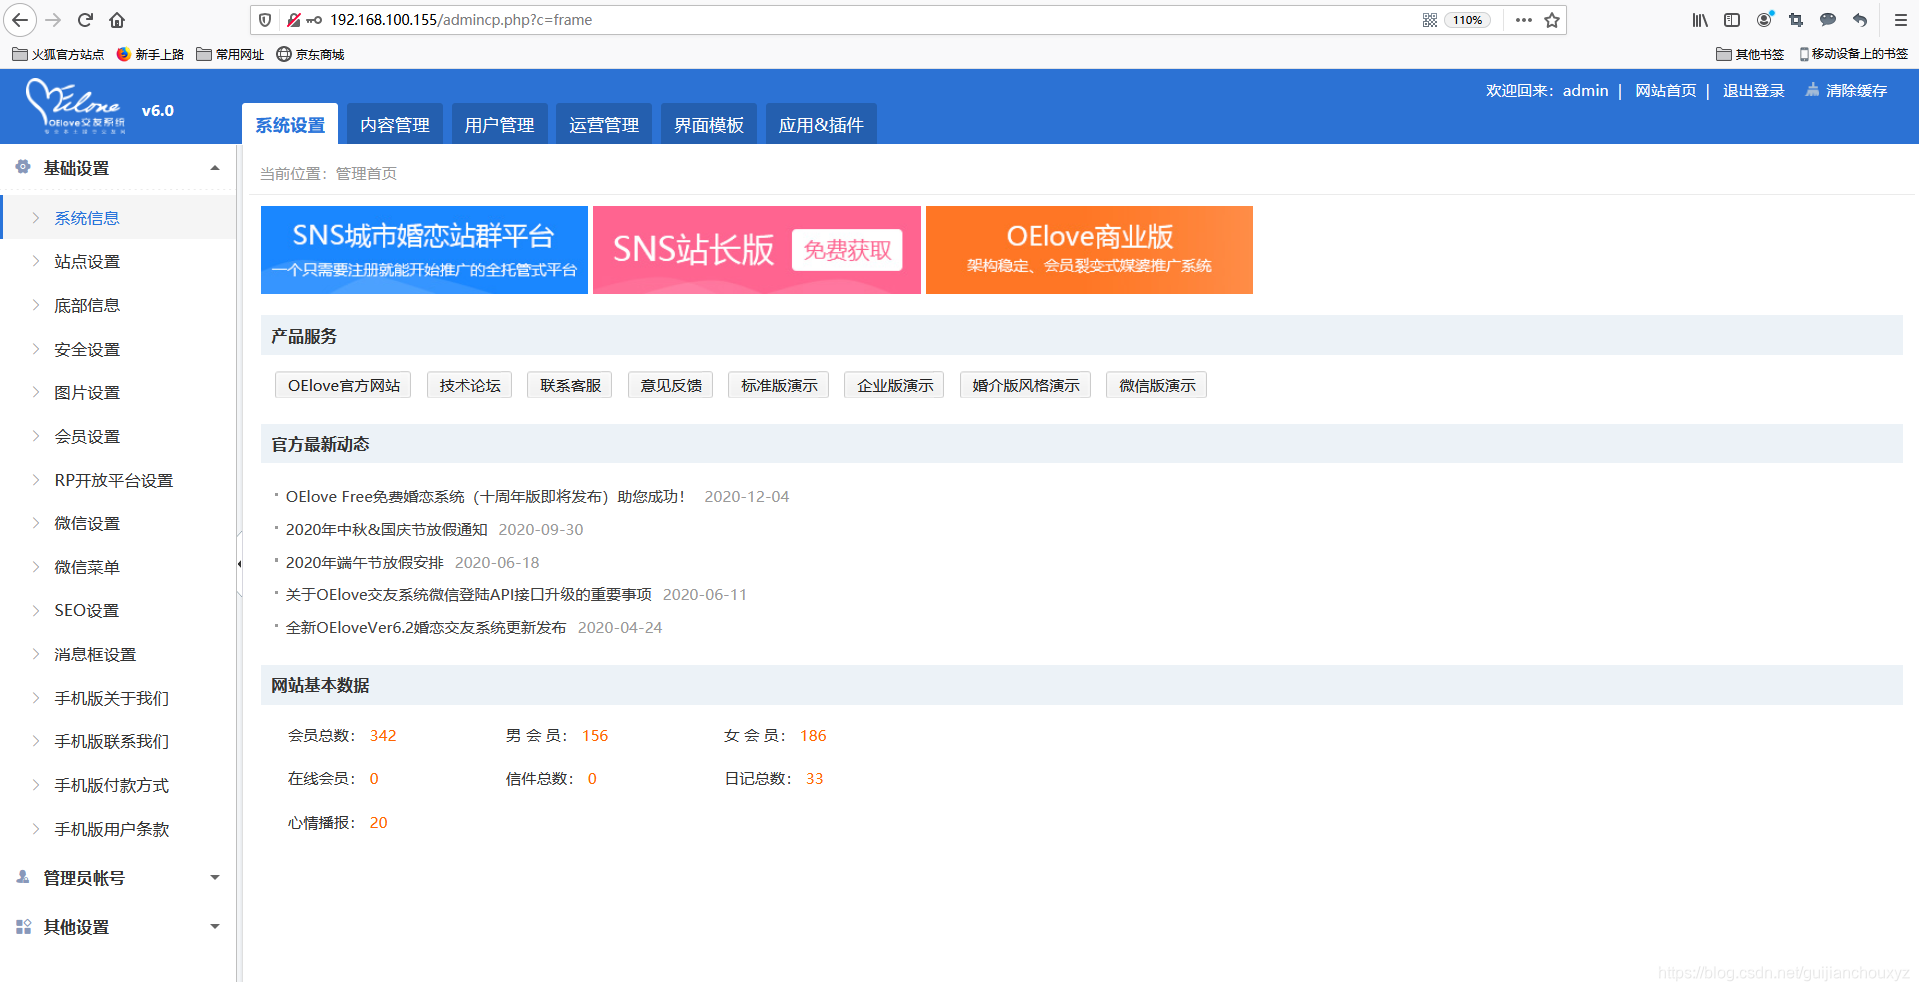The image size is (1919, 991).
Task: Open the OElove官方网站 button
Action: click(343, 385)
